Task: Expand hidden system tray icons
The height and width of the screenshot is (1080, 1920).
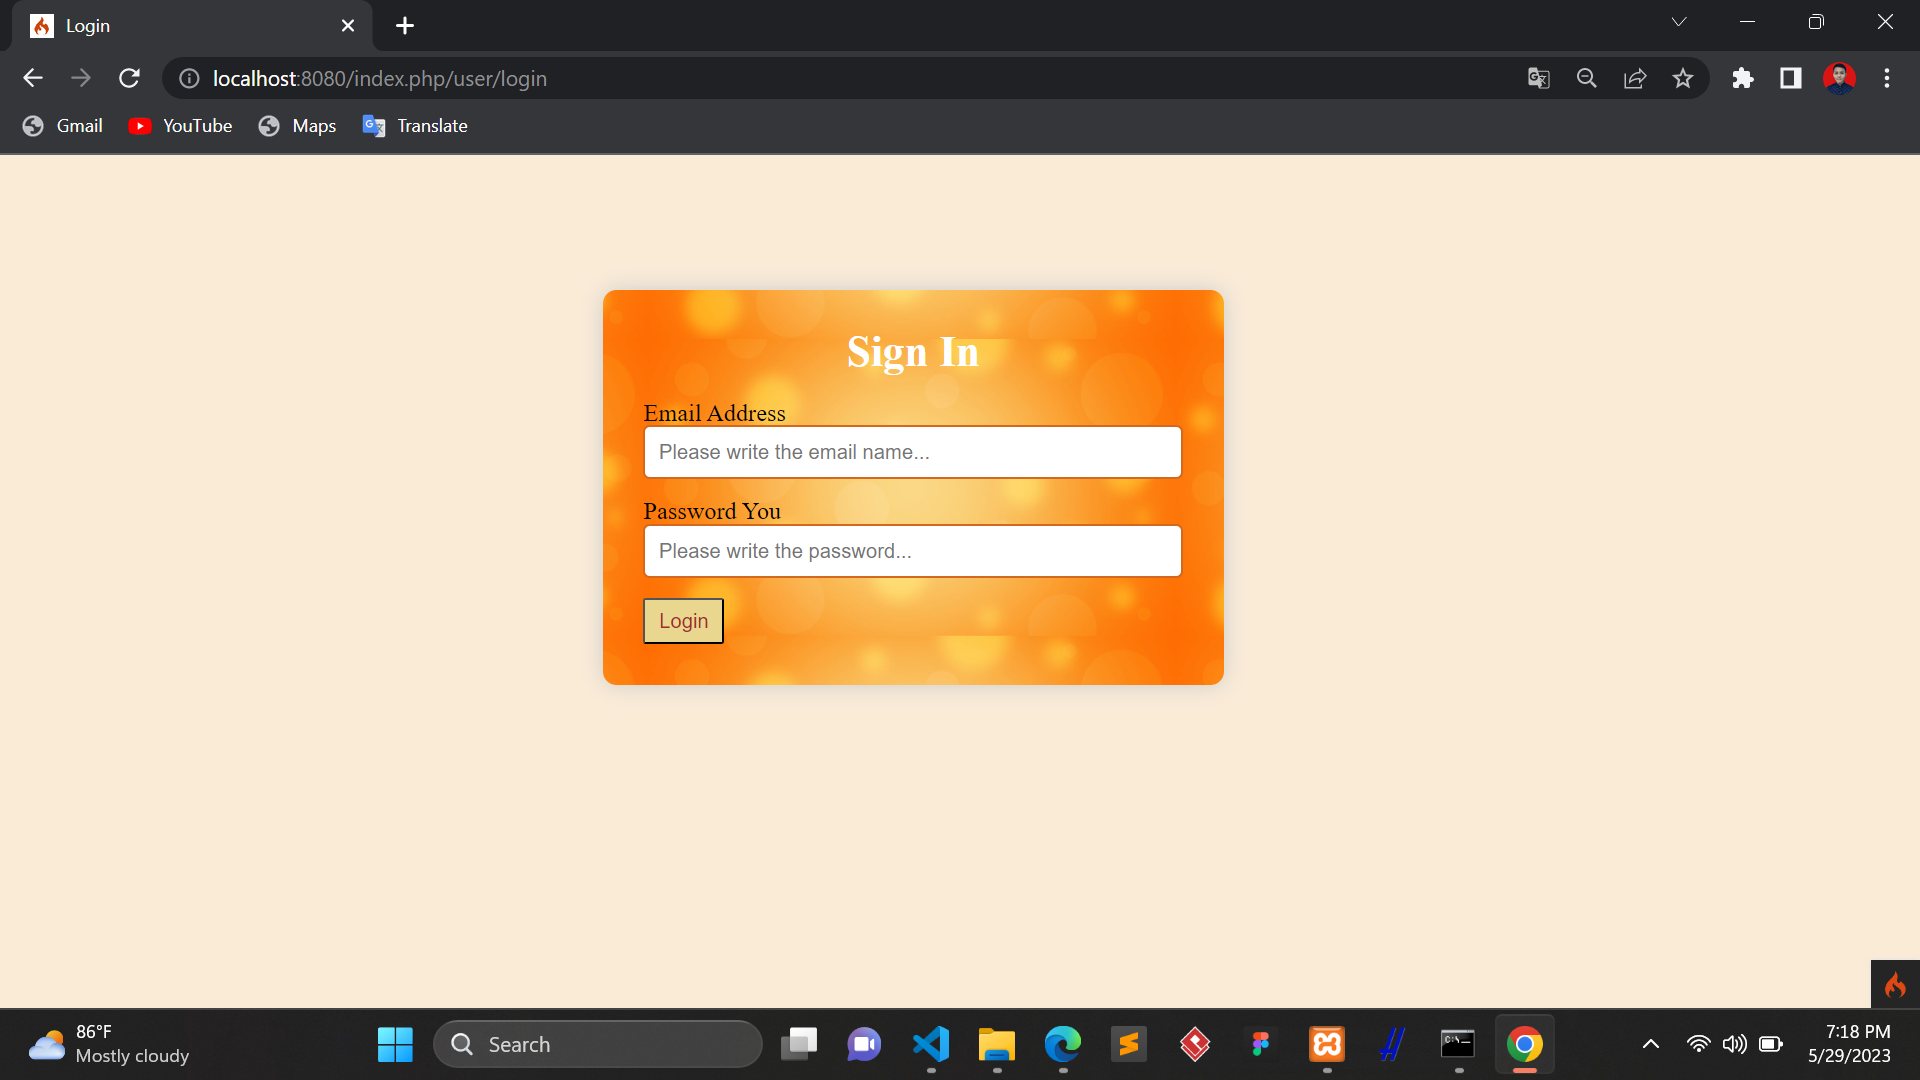Action: tap(1650, 1044)
